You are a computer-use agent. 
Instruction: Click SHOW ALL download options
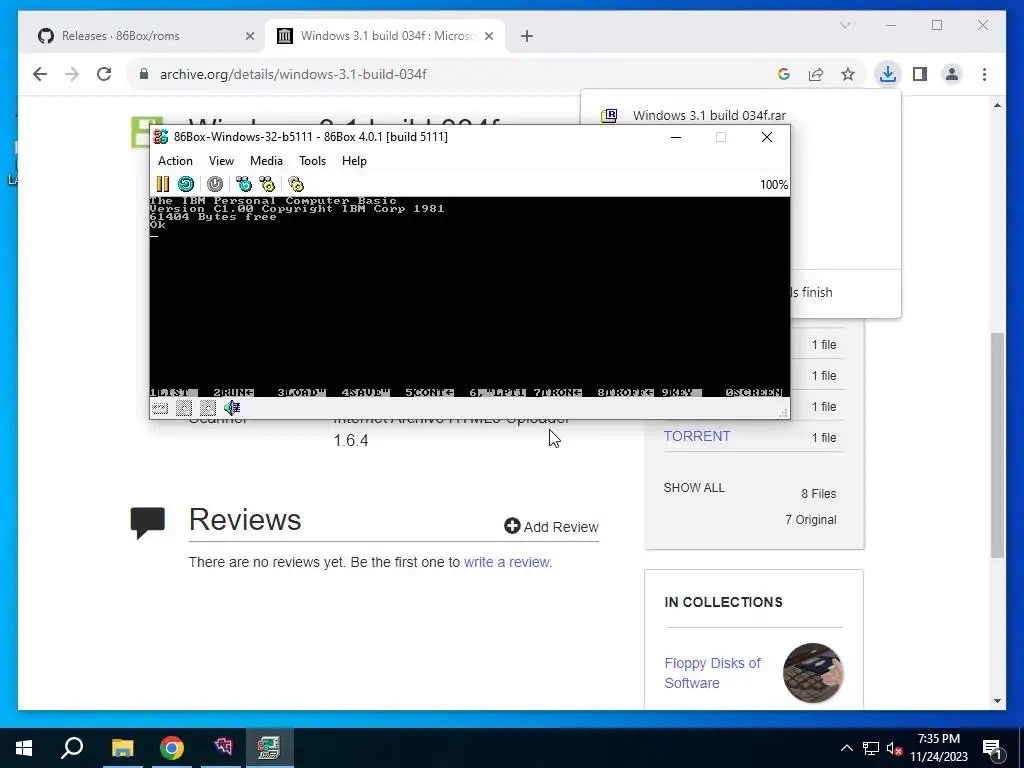[x=694, y=488]
